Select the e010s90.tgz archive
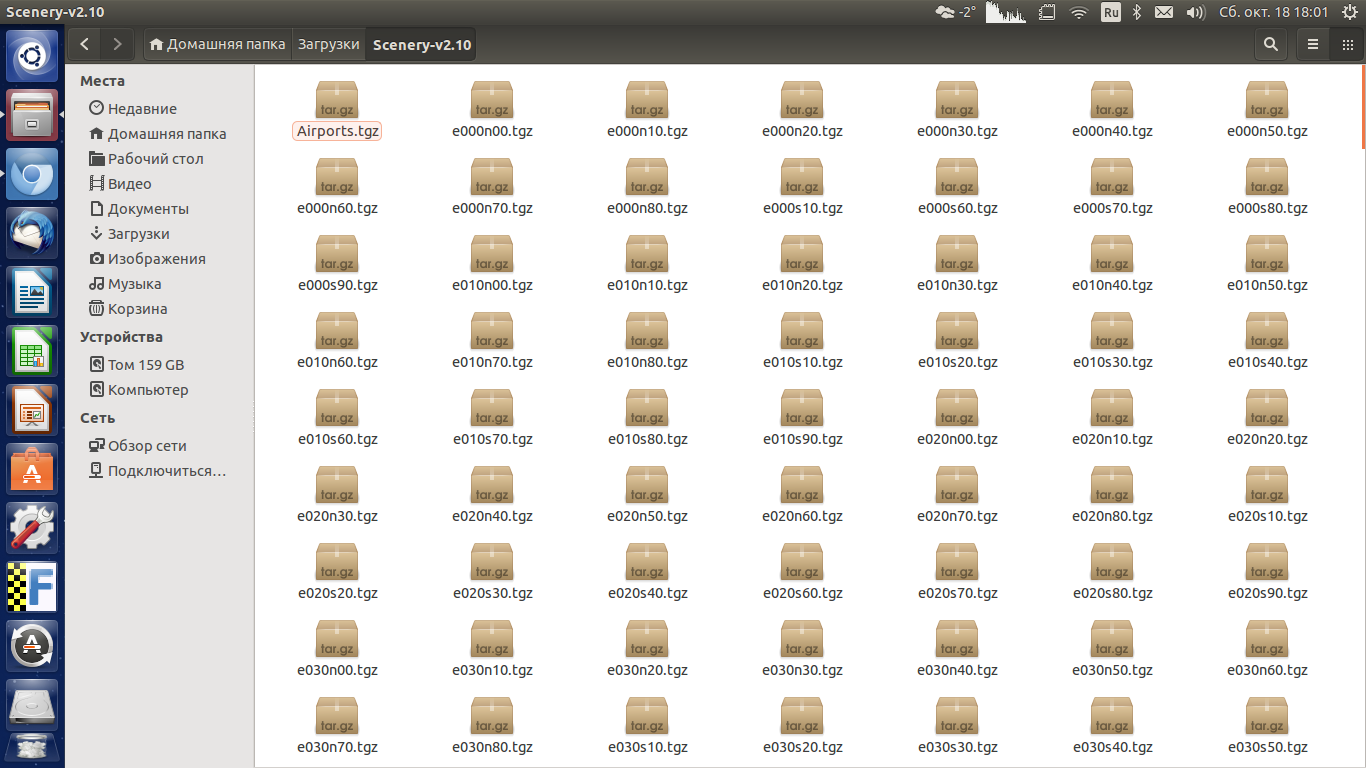 802,418
